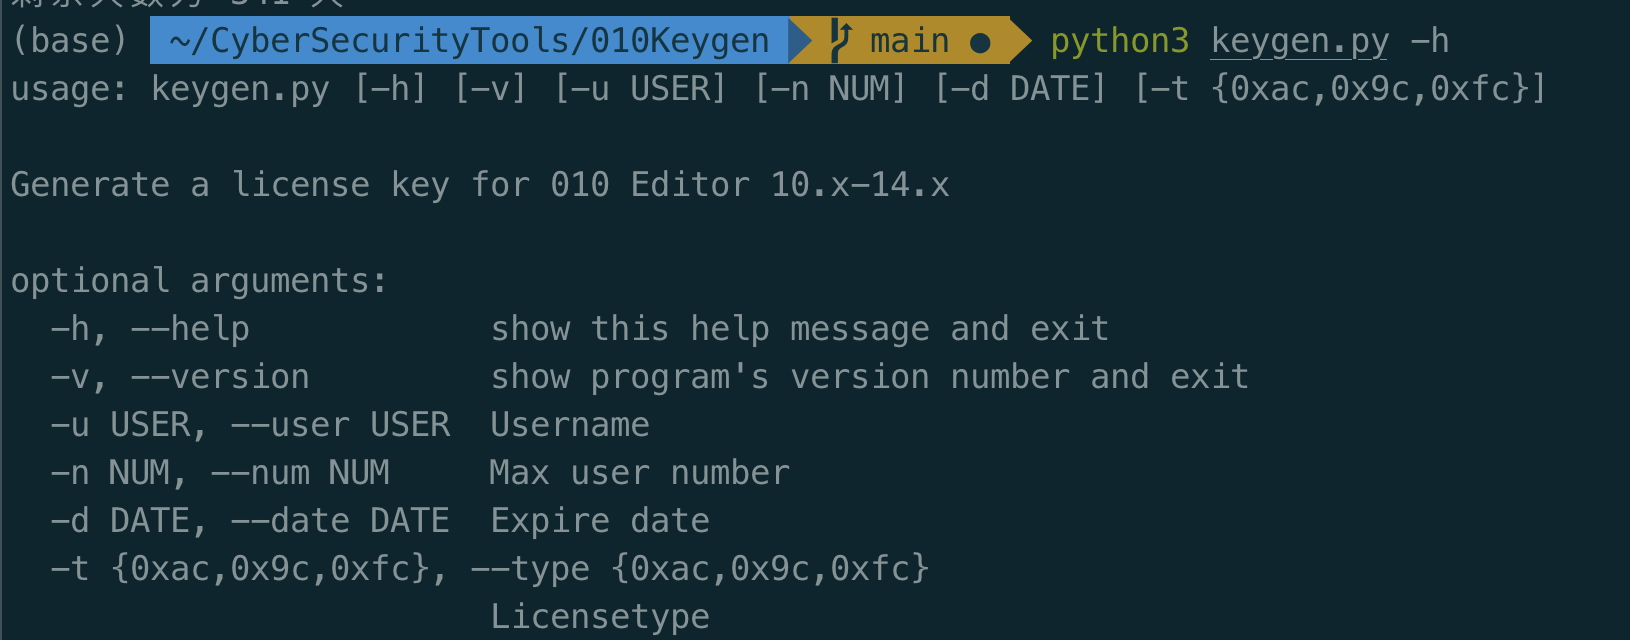Click the python3 command word
The width and height of the screenshot is (1630, 640).
[1119, 41]
